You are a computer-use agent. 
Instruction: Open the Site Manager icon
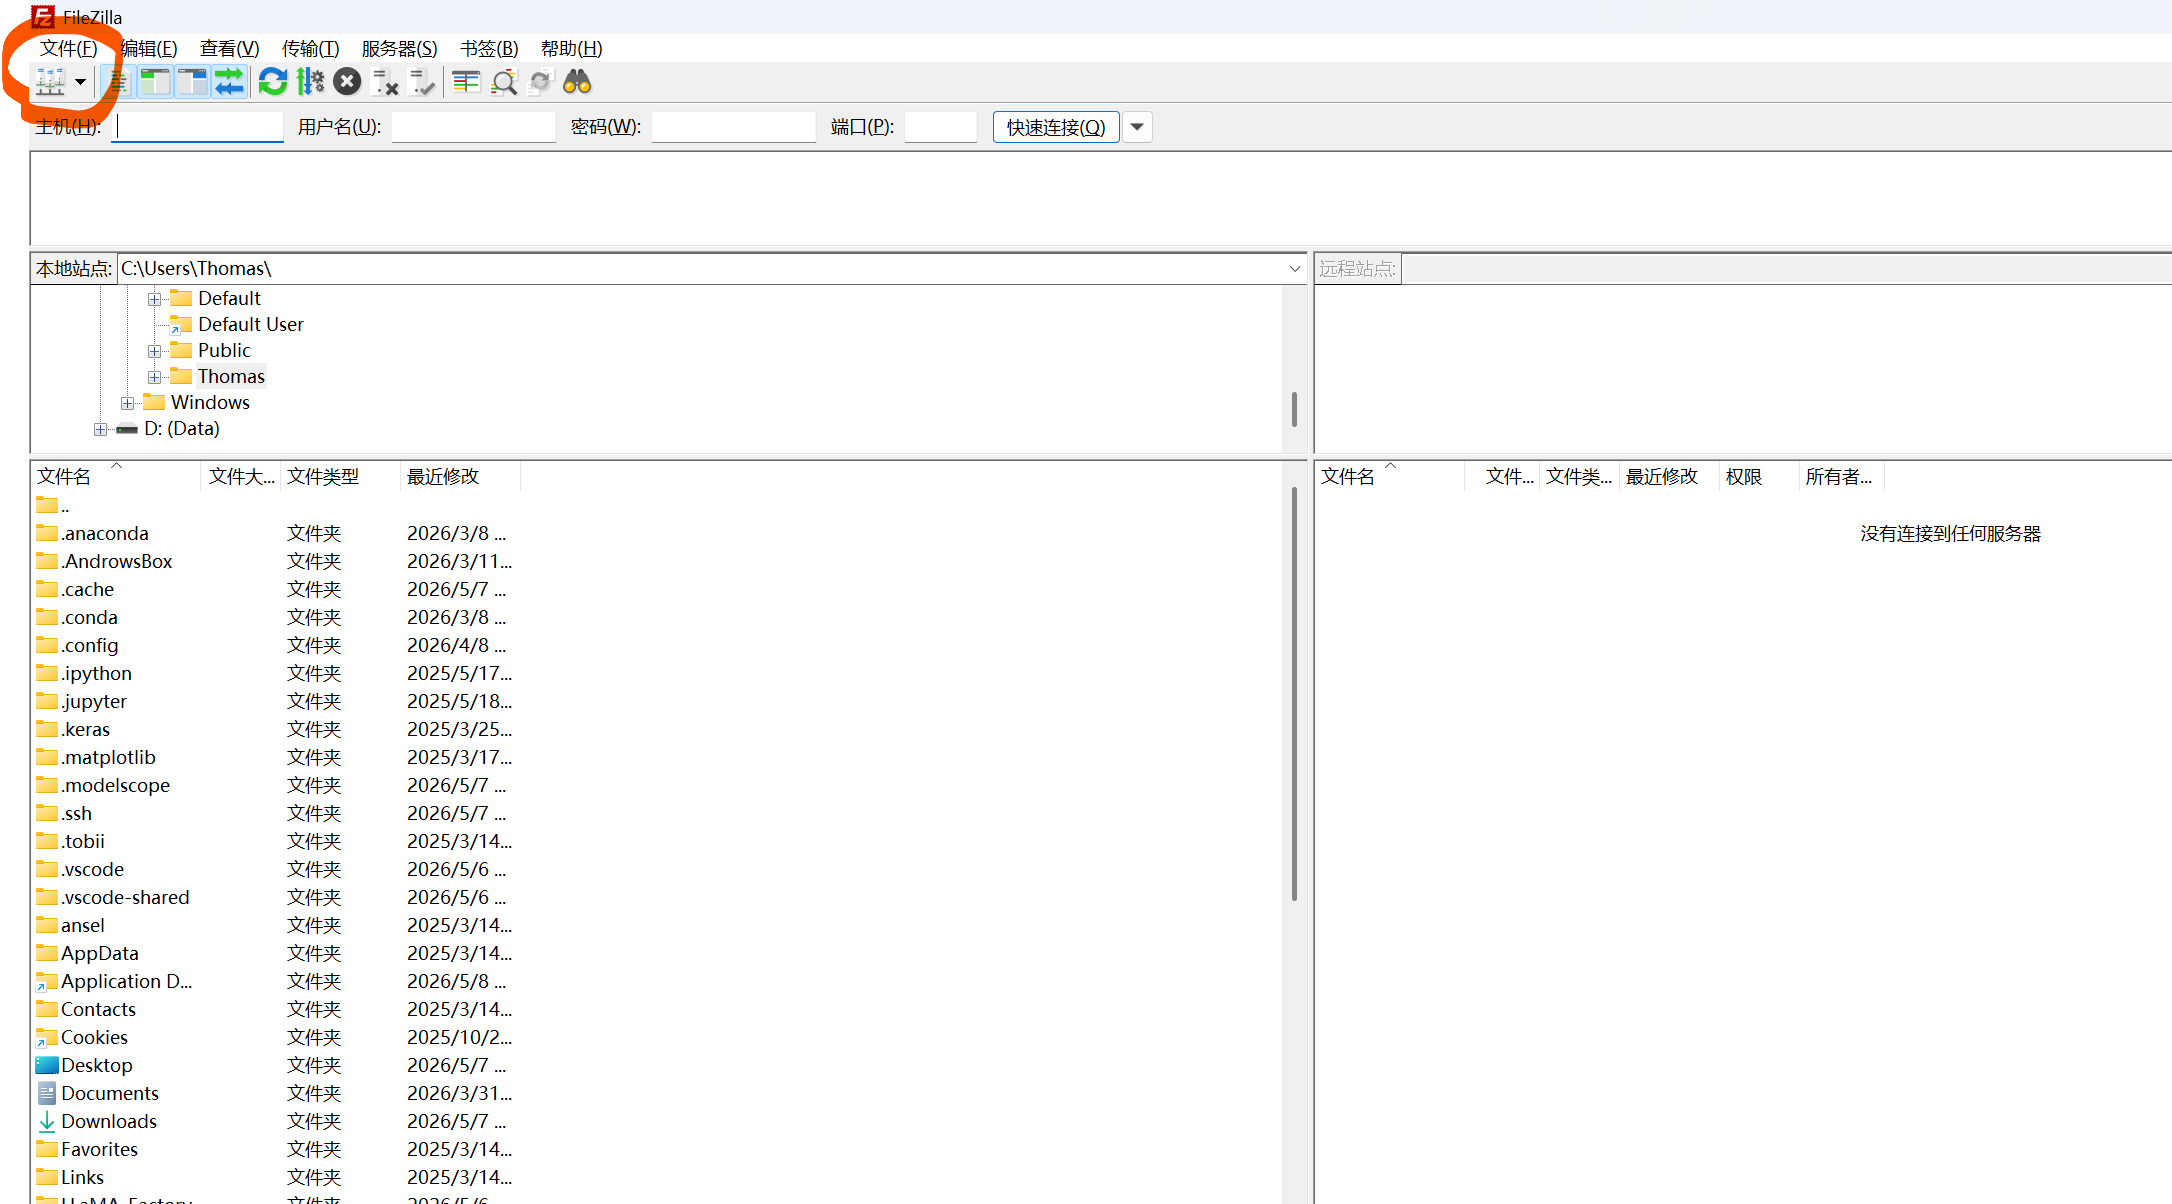click(50, 82)
